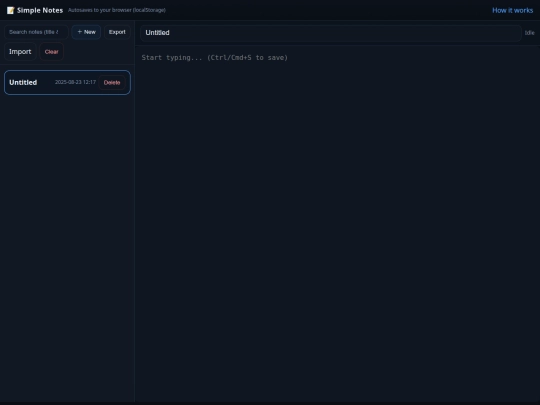Click the 2025-08-23 12:17 timestamp on the note
540x405 pixels.
(75, 82)
